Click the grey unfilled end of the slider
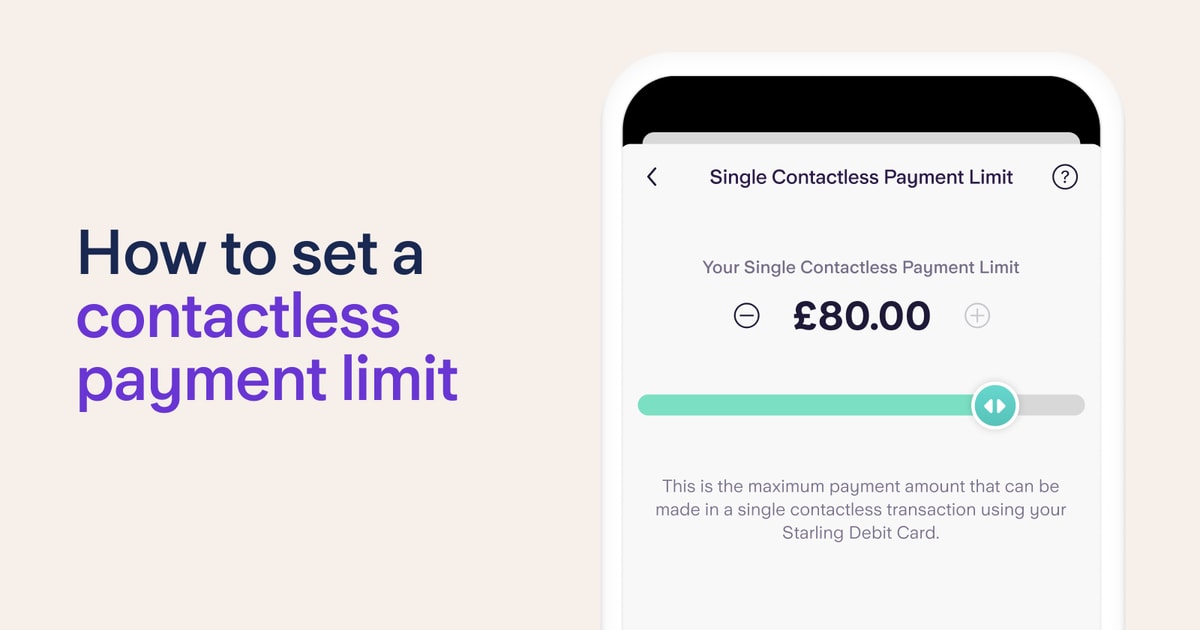Viewport: 1200px width, 630px height. coord(1051,405)
